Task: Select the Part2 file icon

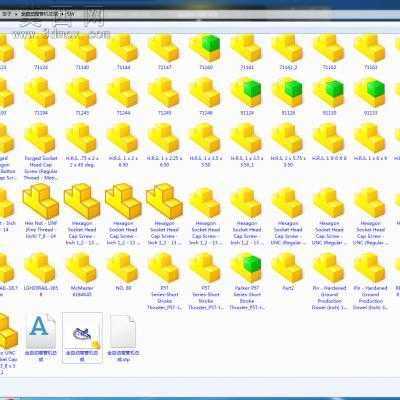Action: click(x=288, y=268)
